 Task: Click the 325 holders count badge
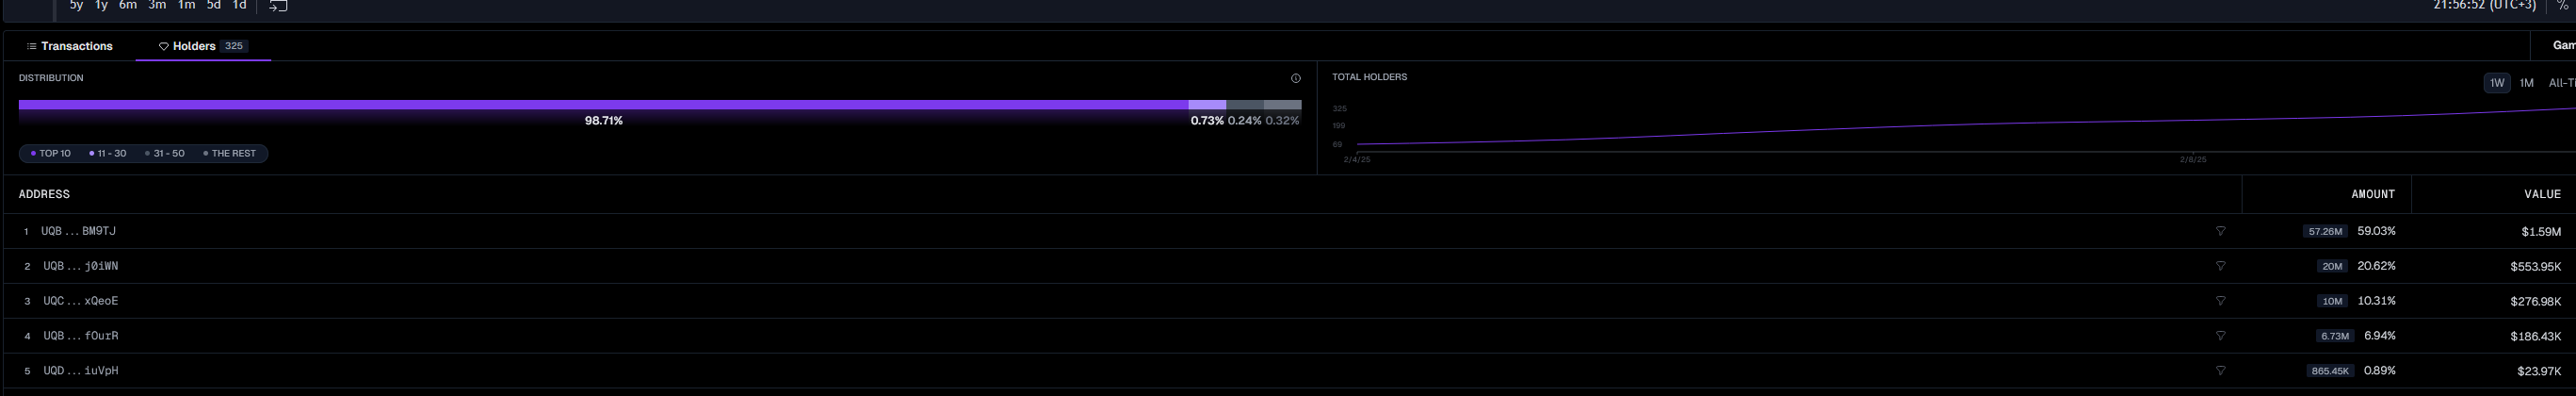[x=234, y=46]
